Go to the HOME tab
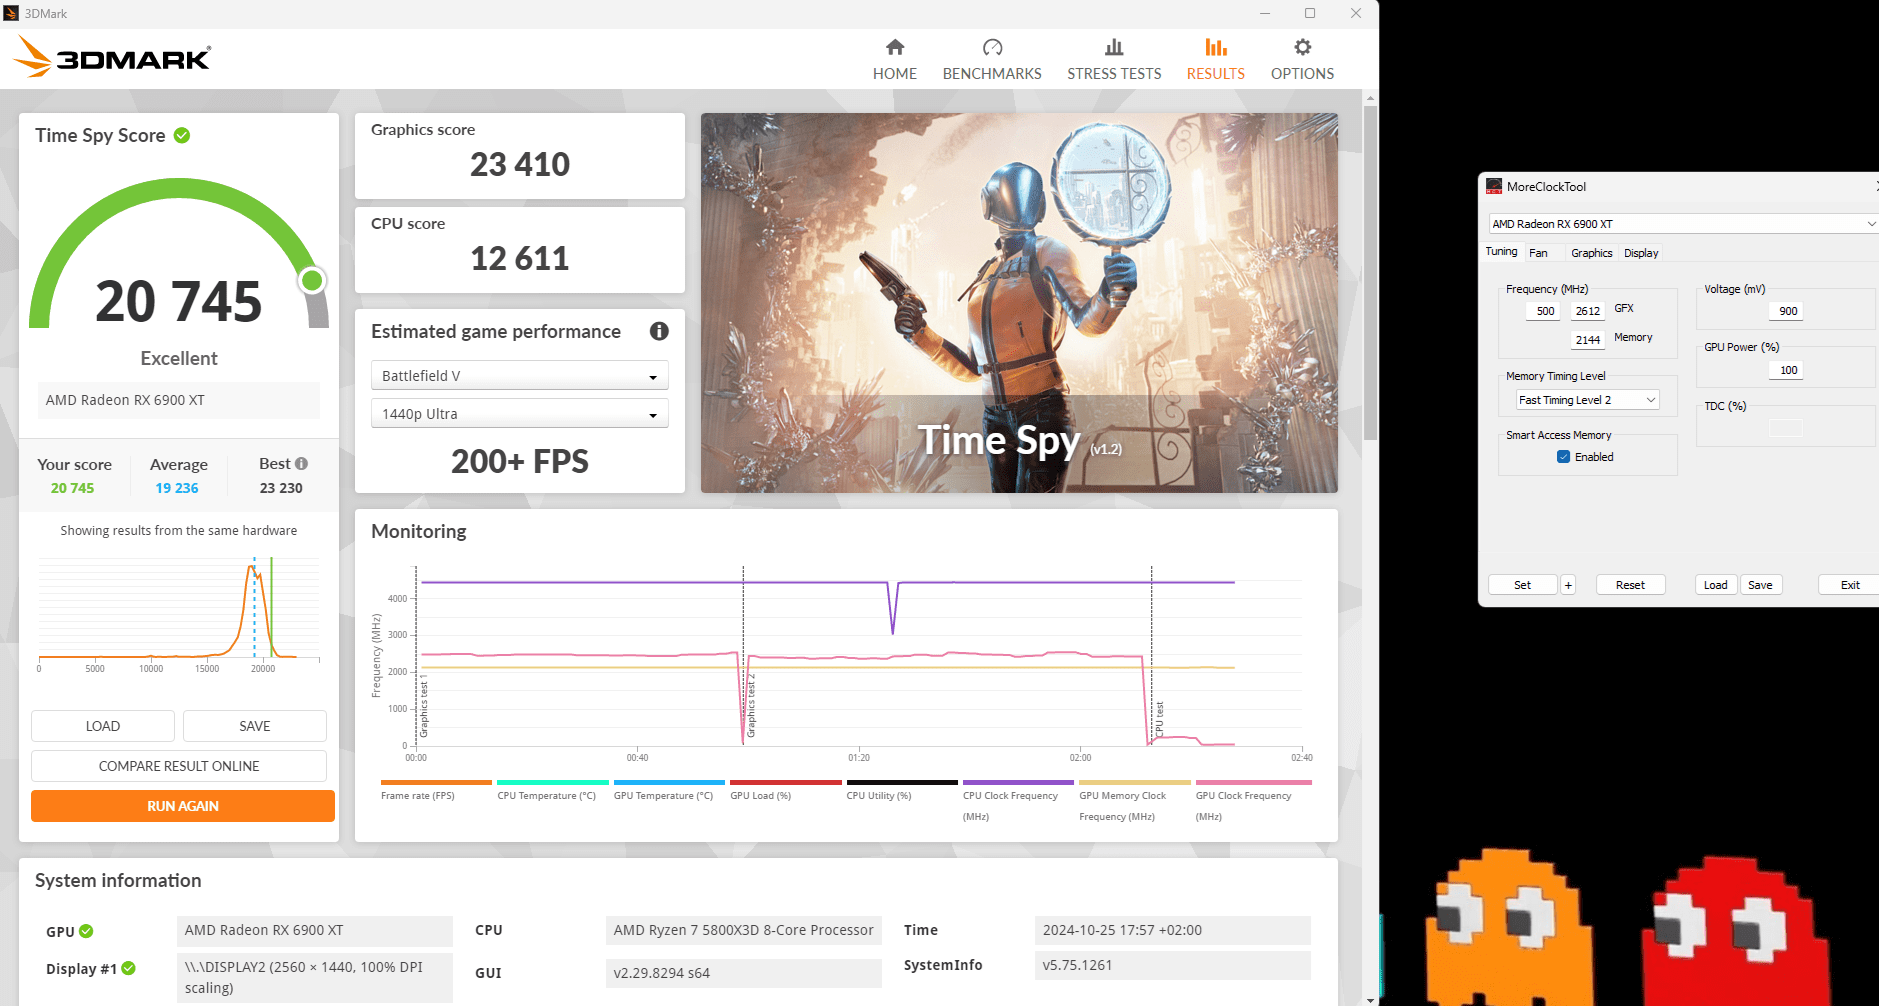The image size is (1879, 1006). coord(895,60)
